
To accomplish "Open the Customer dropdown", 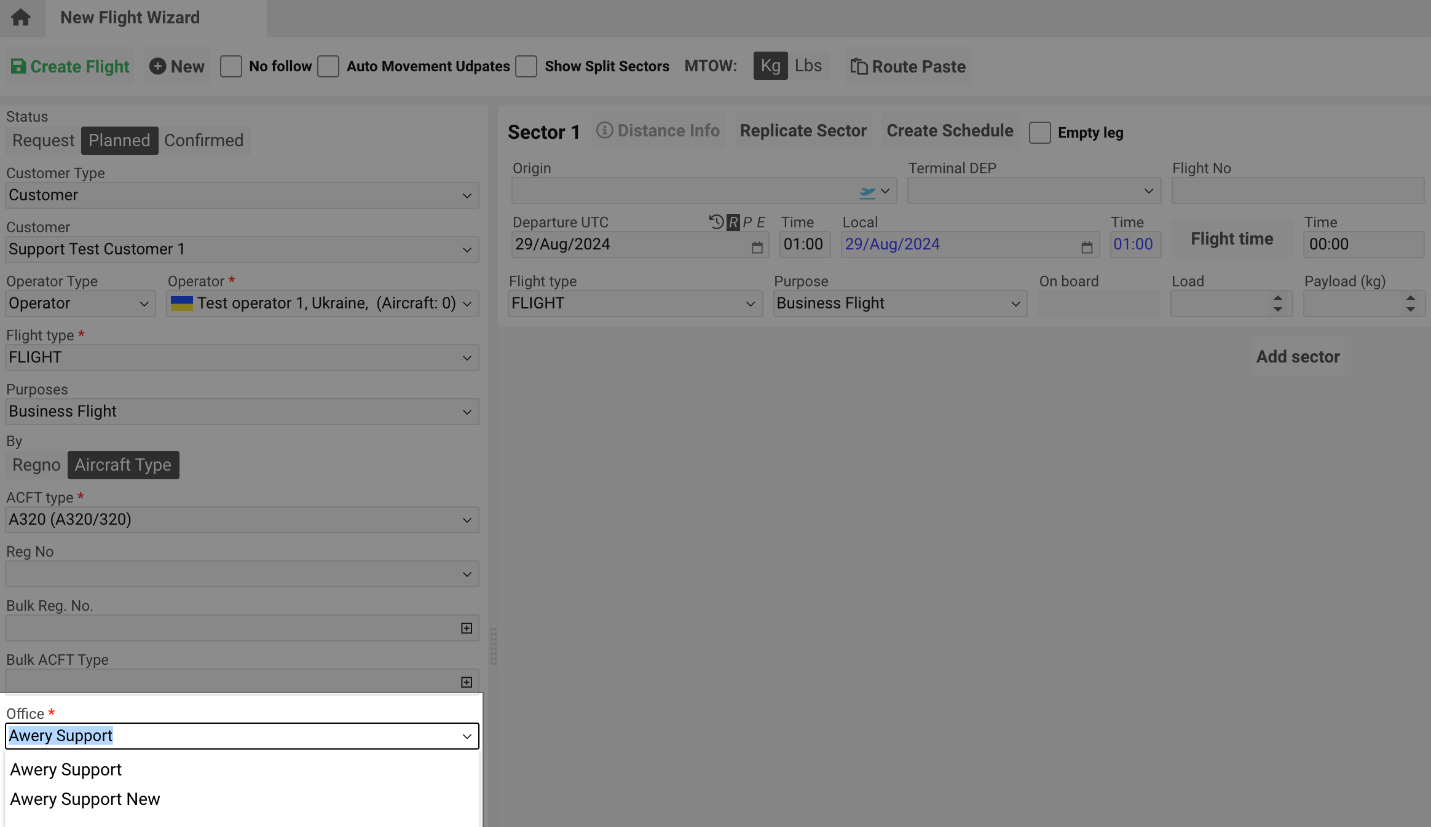I will 241,249.
